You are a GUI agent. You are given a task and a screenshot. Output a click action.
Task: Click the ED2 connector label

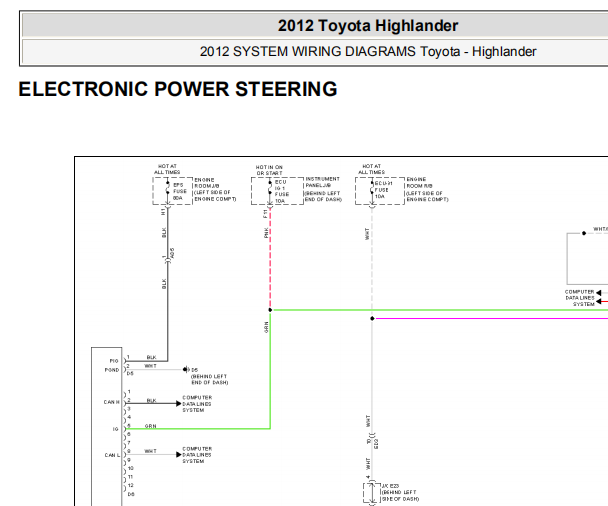(x=376, y=444)
